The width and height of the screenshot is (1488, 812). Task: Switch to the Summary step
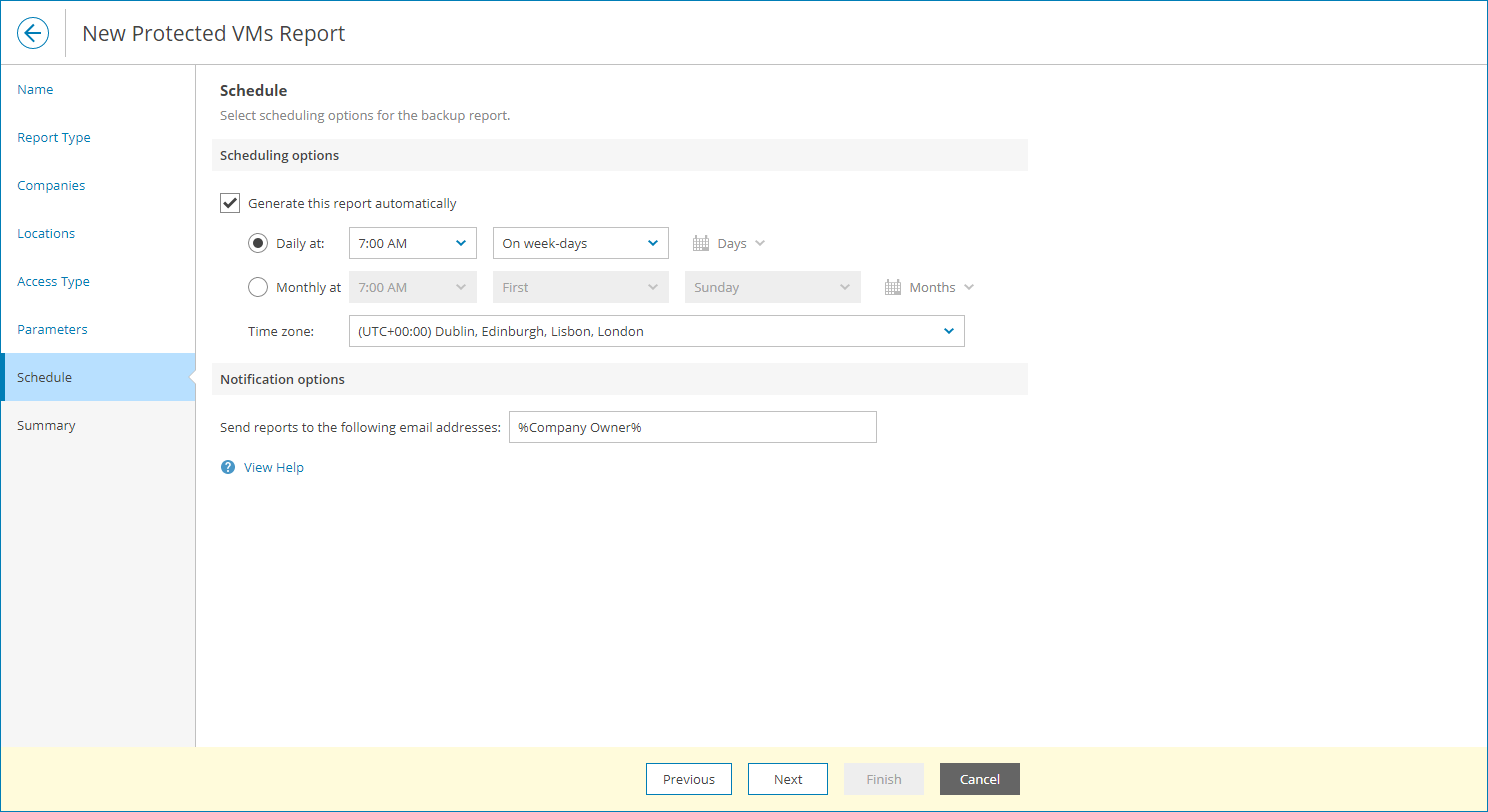point(46,425)
